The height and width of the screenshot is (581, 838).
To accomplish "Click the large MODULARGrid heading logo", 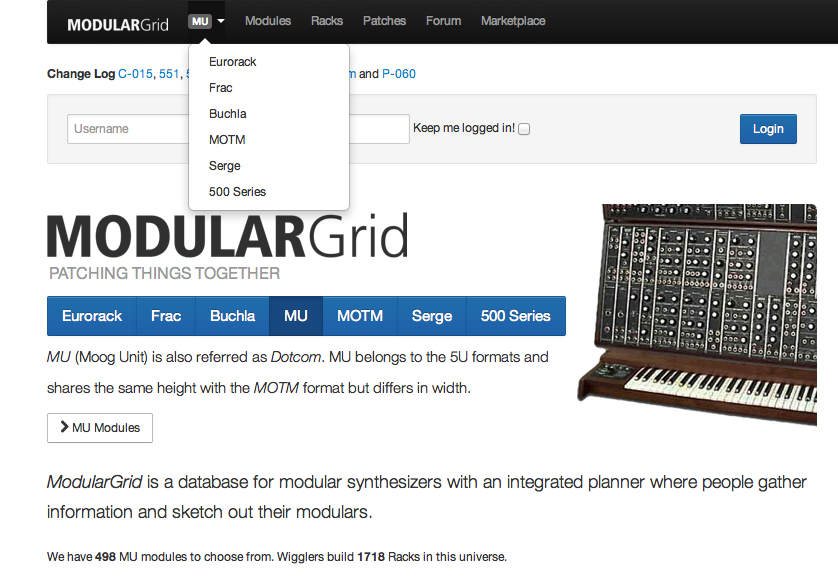I will [228, 236].
